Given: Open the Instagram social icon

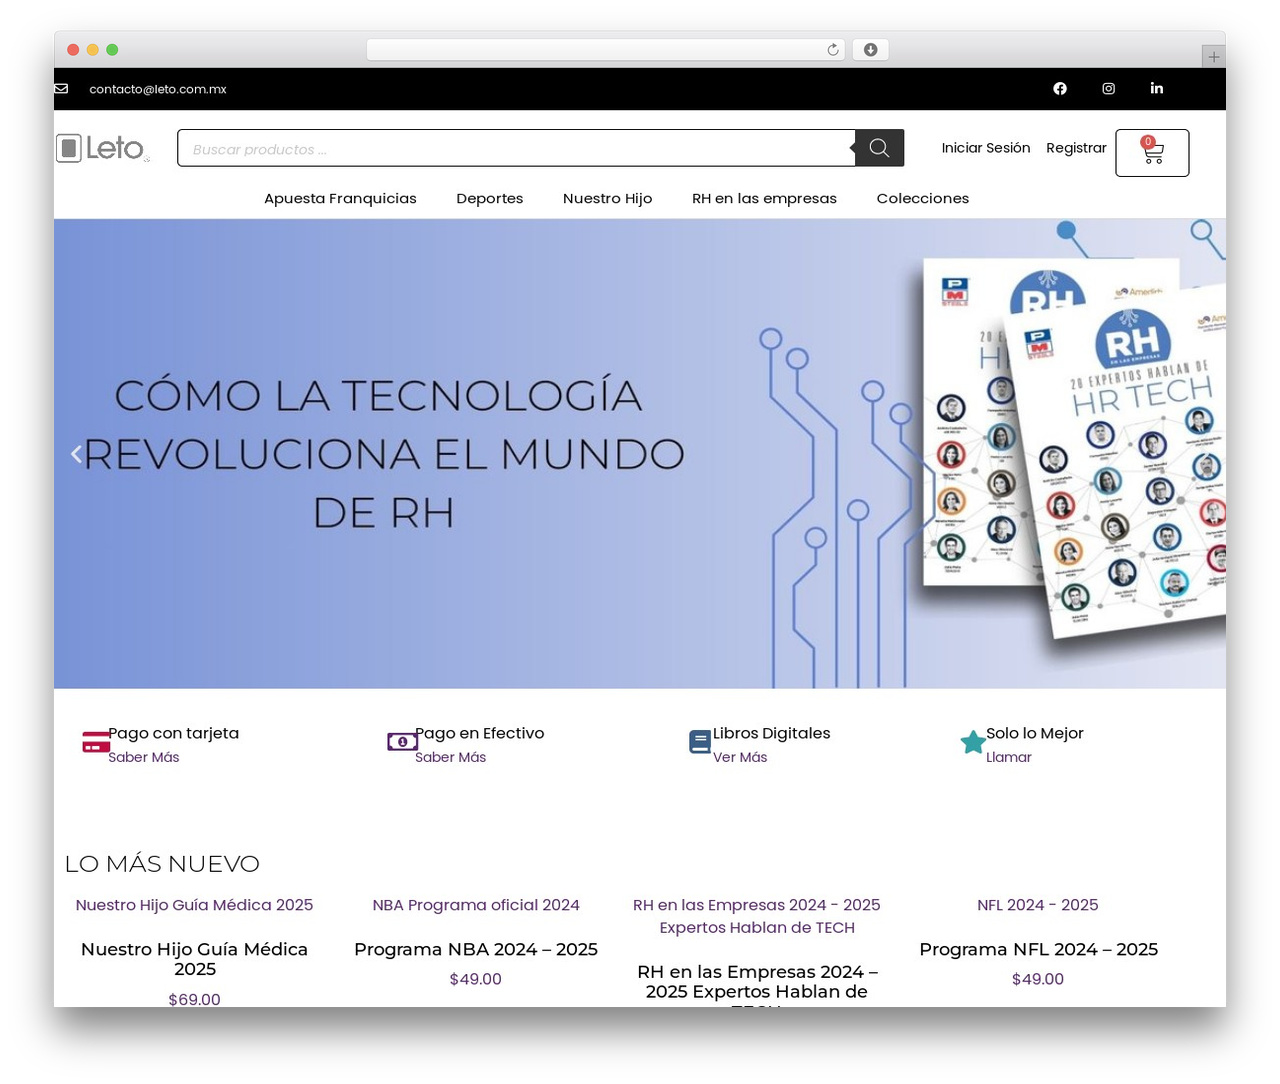Looking at the screenshot, I should pos(1109,89).
